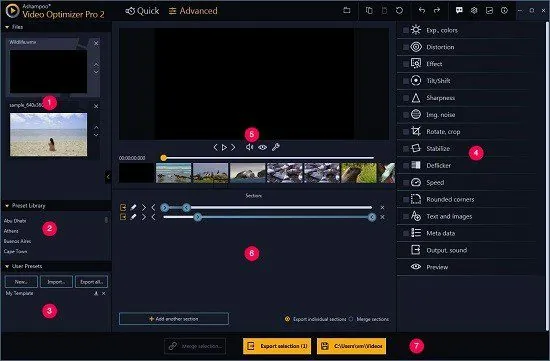This screenshot has height=361, width=550.
Task: Open the Stabilize tool icon
Action: pyautogui.click(x=416, y=148)
